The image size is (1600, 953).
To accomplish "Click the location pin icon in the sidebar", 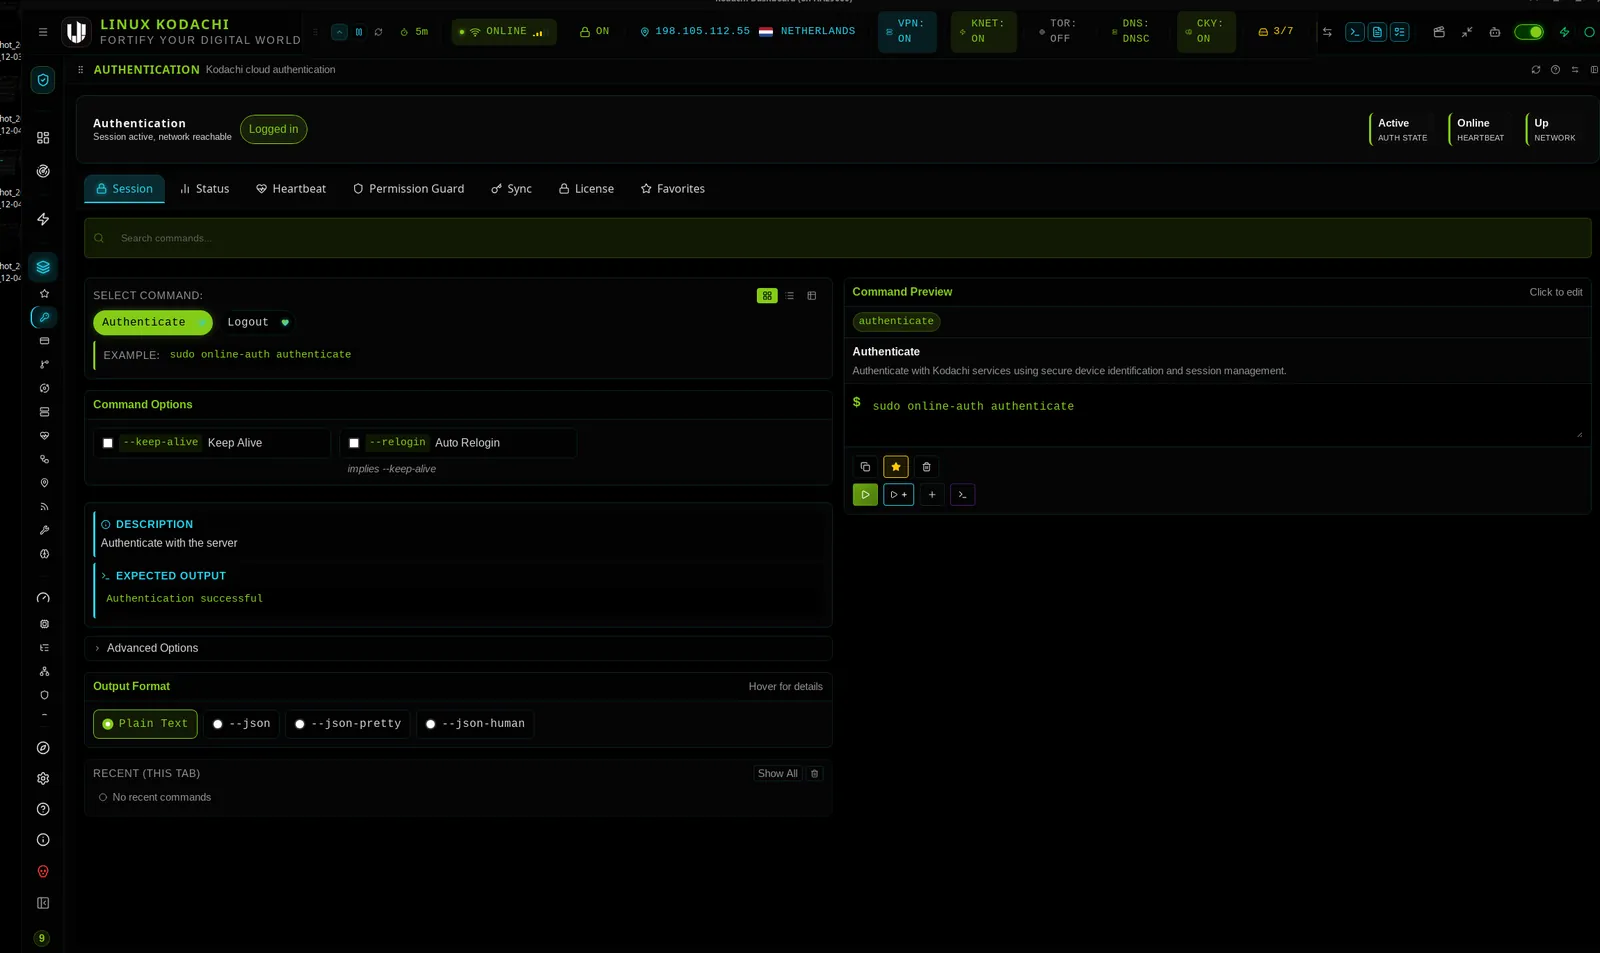I will pyautogui.click(x=44, y=483).
